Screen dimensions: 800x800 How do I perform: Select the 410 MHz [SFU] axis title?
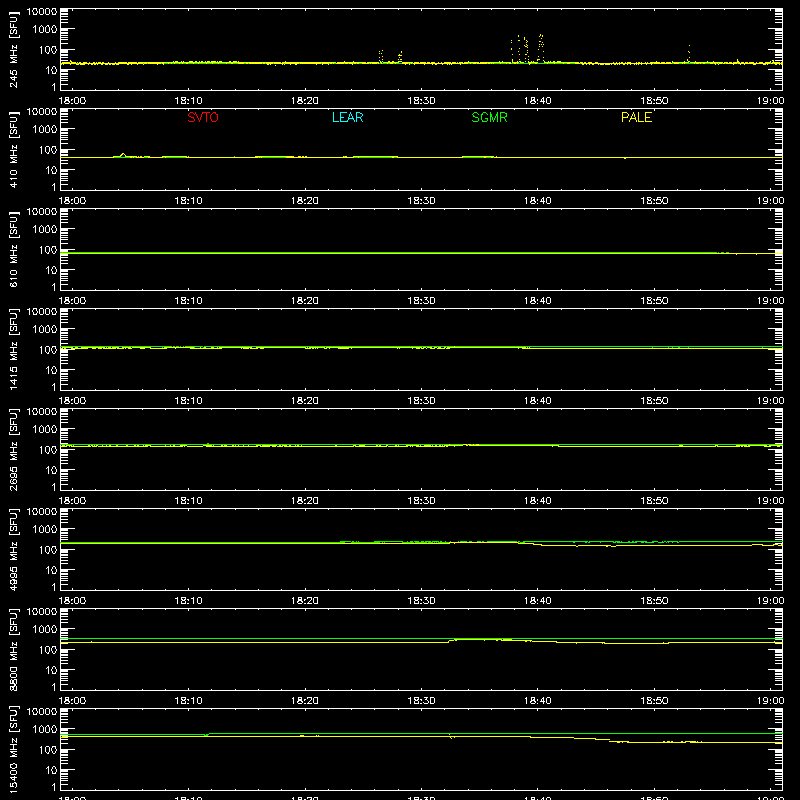[13, 150]
